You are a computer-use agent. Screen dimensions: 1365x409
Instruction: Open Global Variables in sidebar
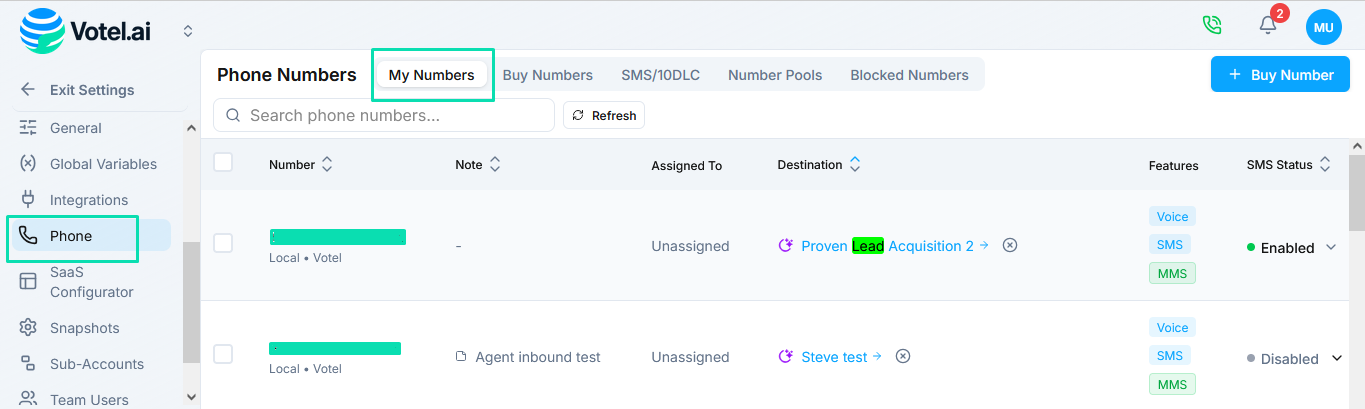tap(103, 164)
